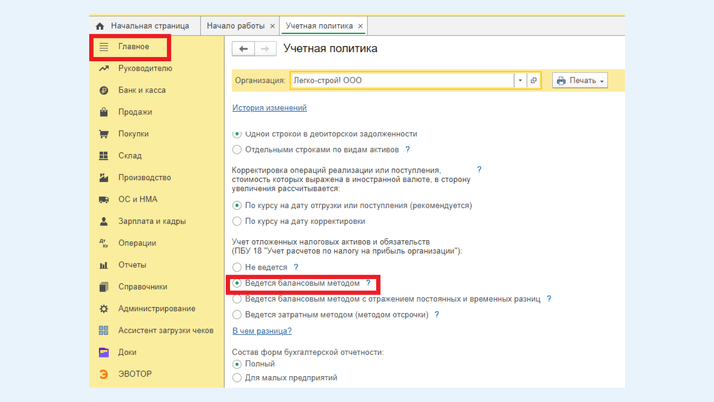Click the Организация input field
Viewport: 714px width, 402px height.
(403, 81)
